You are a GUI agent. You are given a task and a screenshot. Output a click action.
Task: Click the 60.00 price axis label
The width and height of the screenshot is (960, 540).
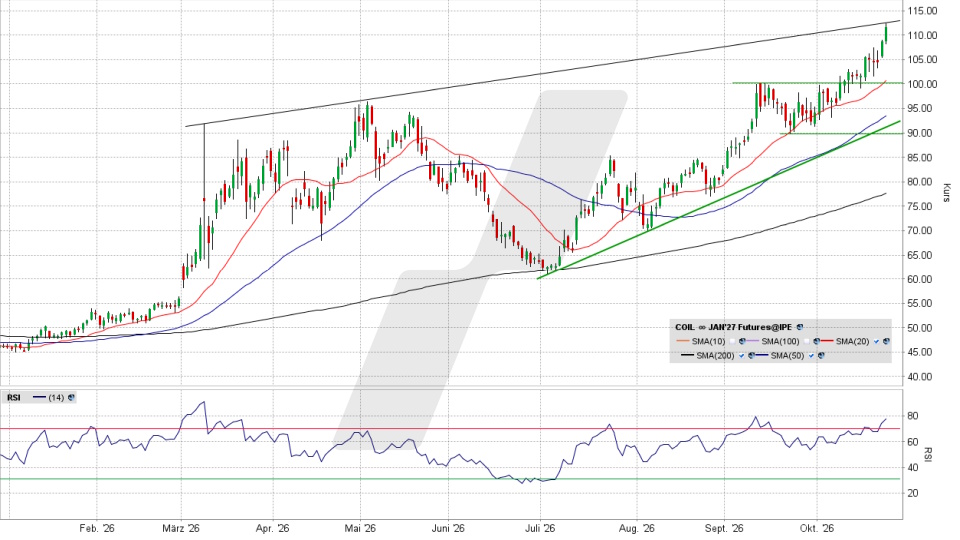point(920,279)
